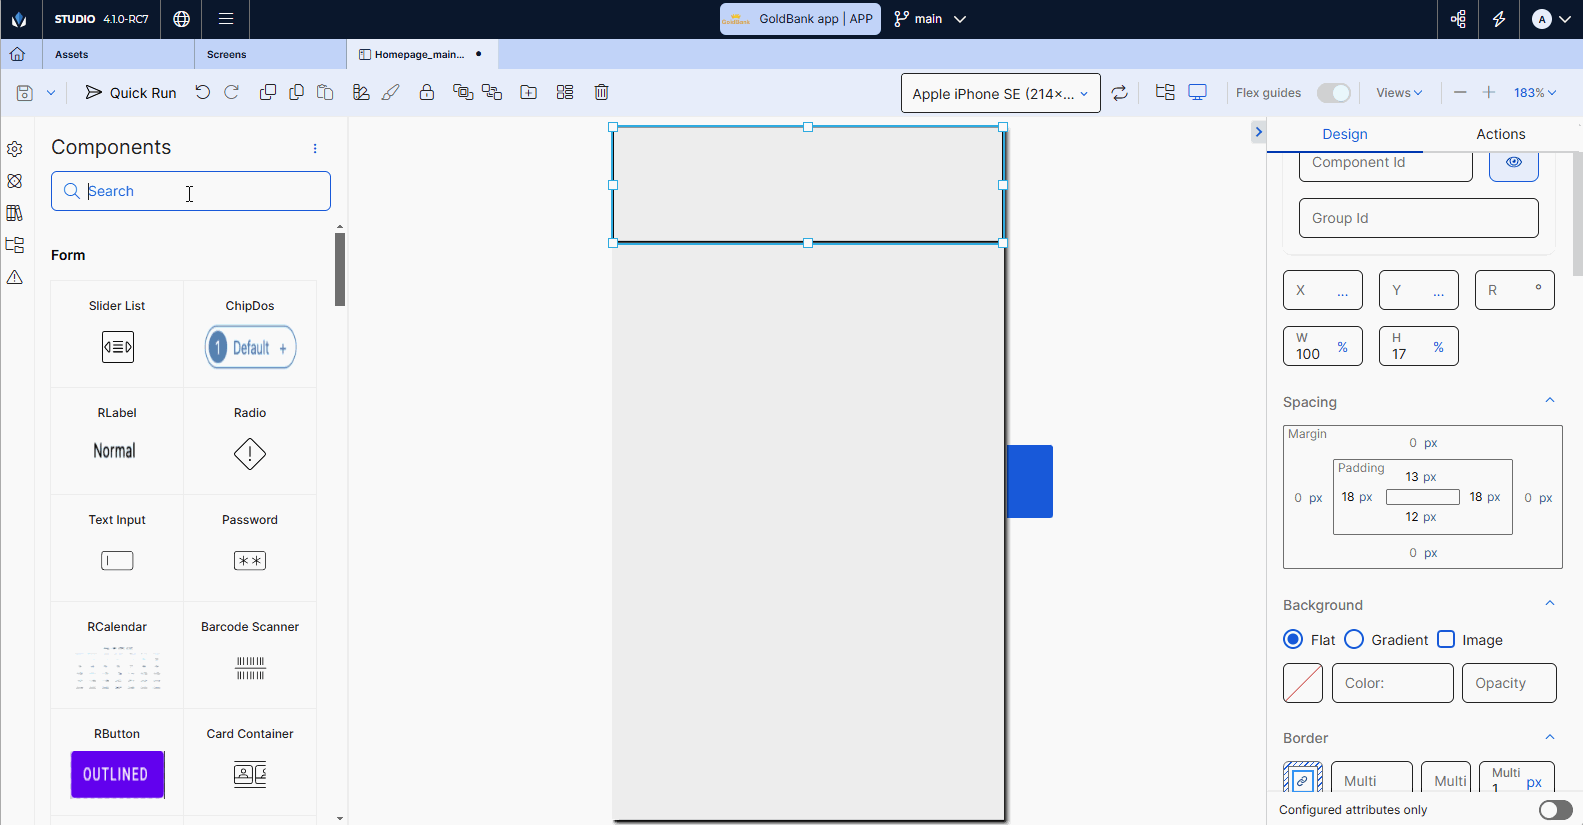
Task: Check the Image background checkbox
Action: pyautogui.click(x=1446, y=640)
